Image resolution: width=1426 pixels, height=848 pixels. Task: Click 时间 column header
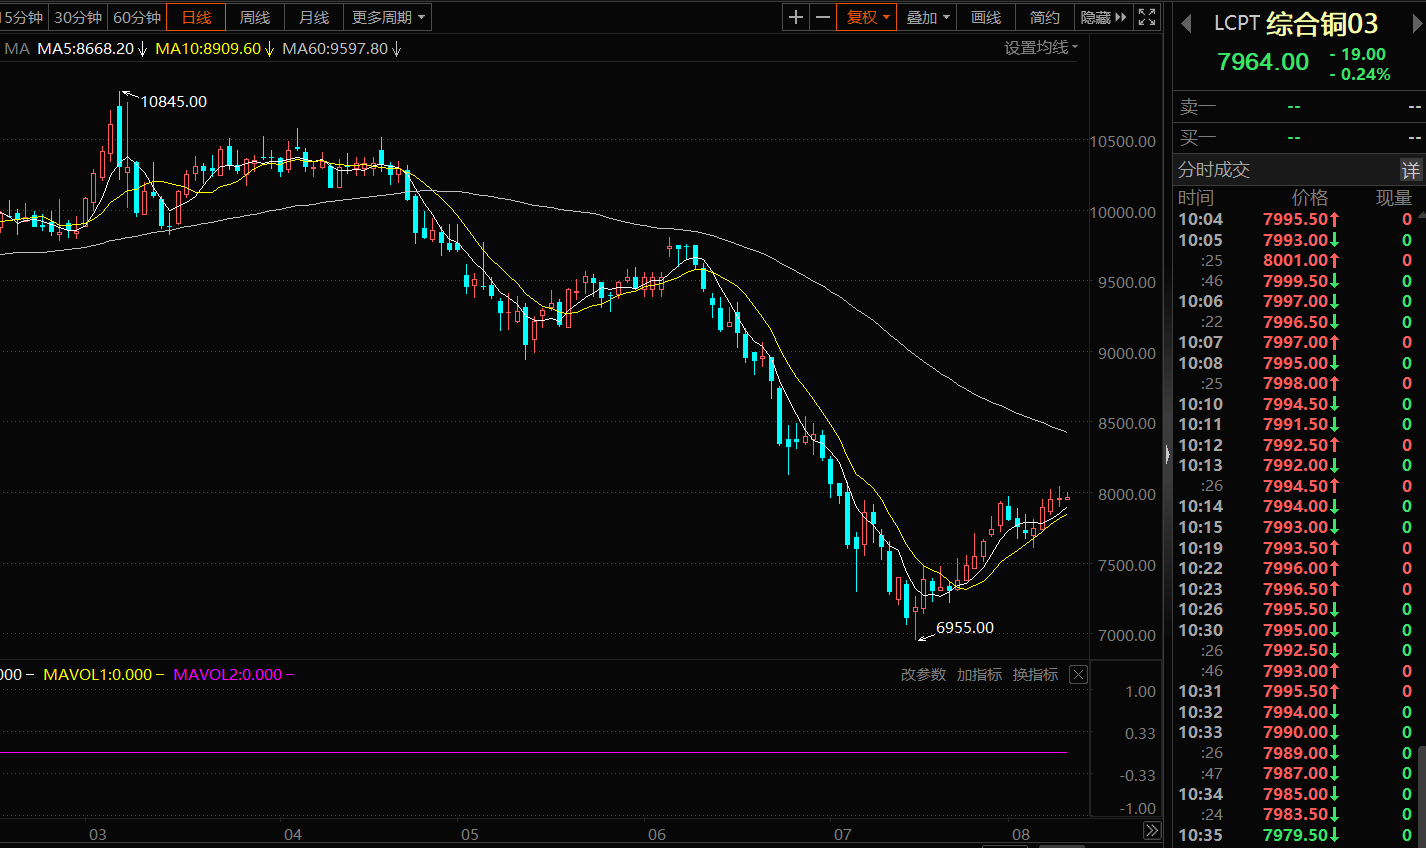[1196, 198]
